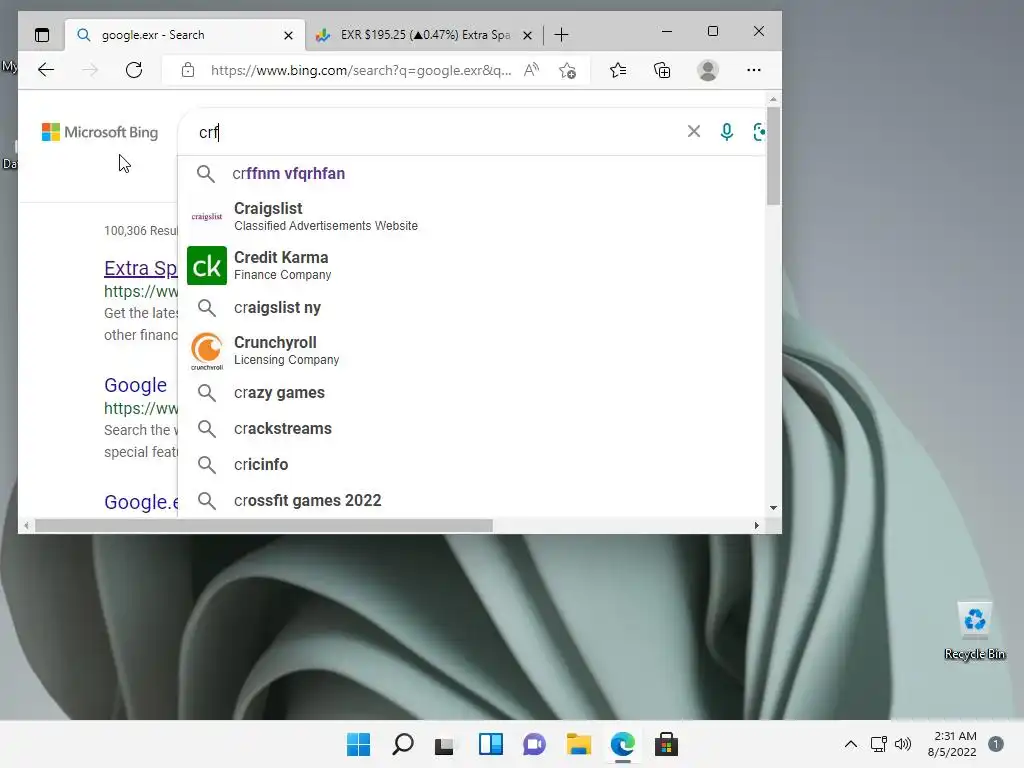The image size is (1024, 768).
Task: Click the Microsoft Bing logo
Action: click(100, 132)
